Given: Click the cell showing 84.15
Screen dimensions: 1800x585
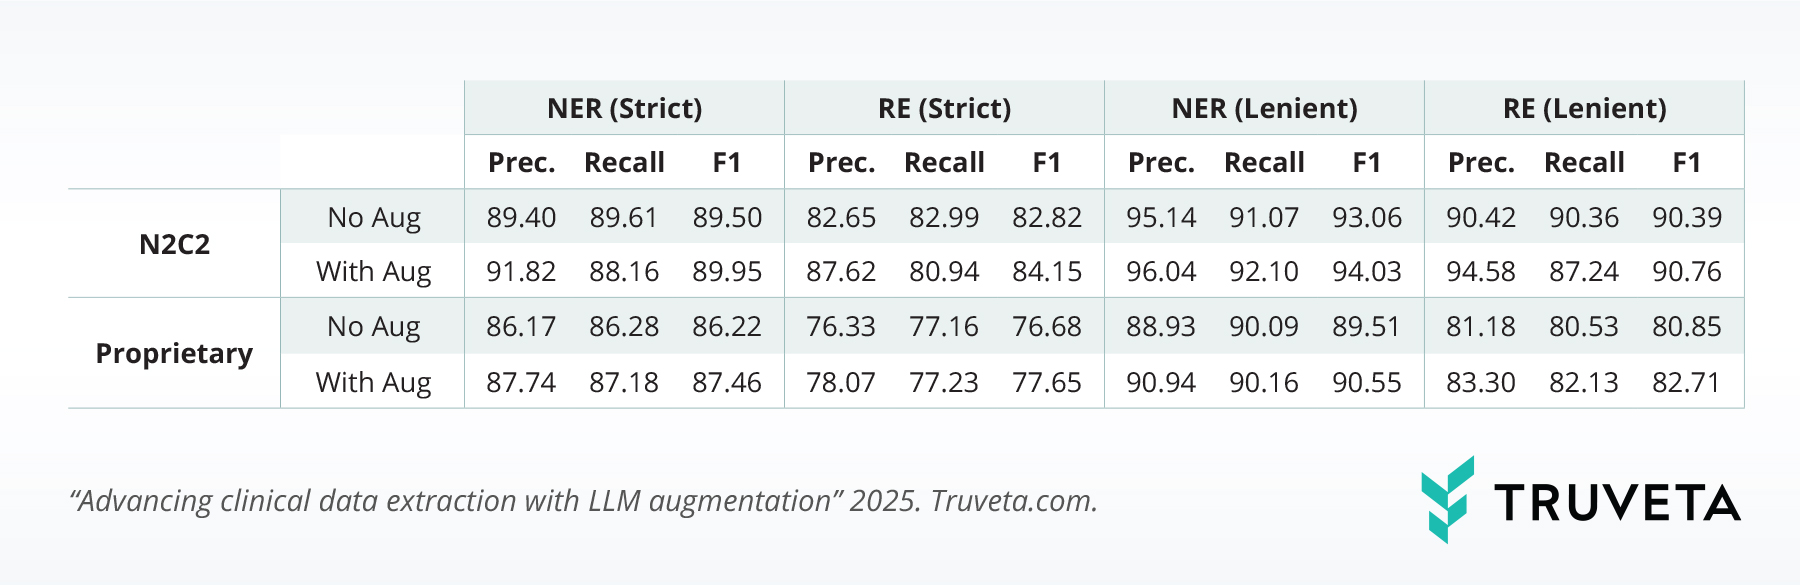Looking at the screenshot, I should [1047, 271].
